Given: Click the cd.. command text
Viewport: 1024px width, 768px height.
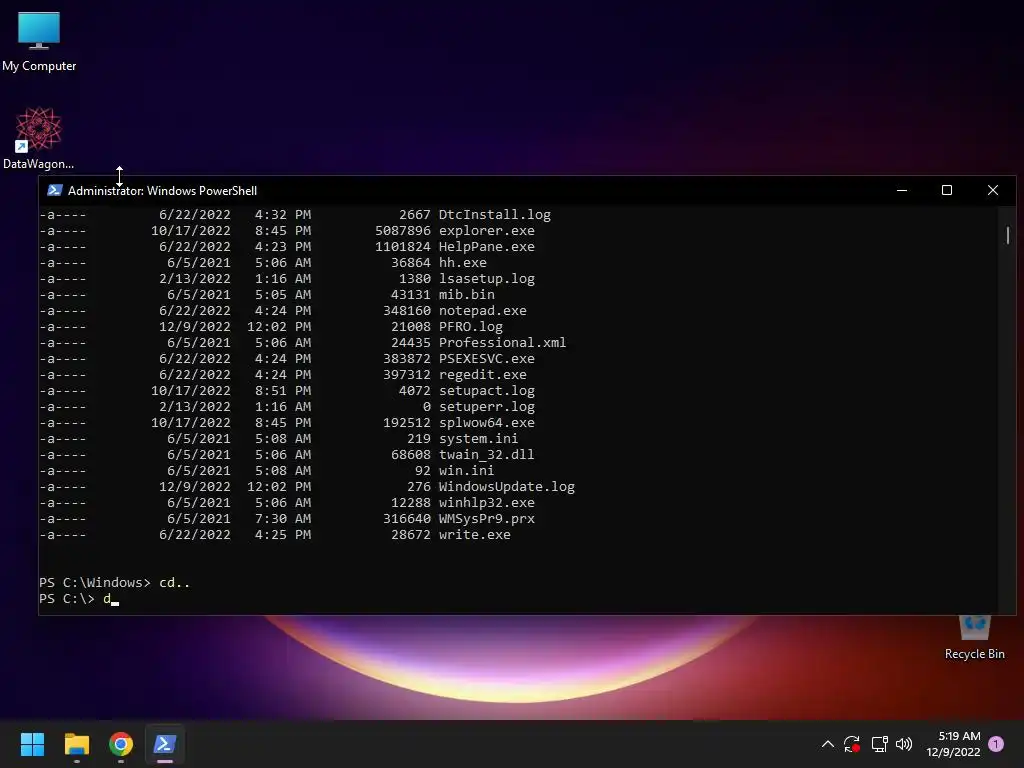Looking at the screenshot, I should [174, 583].
